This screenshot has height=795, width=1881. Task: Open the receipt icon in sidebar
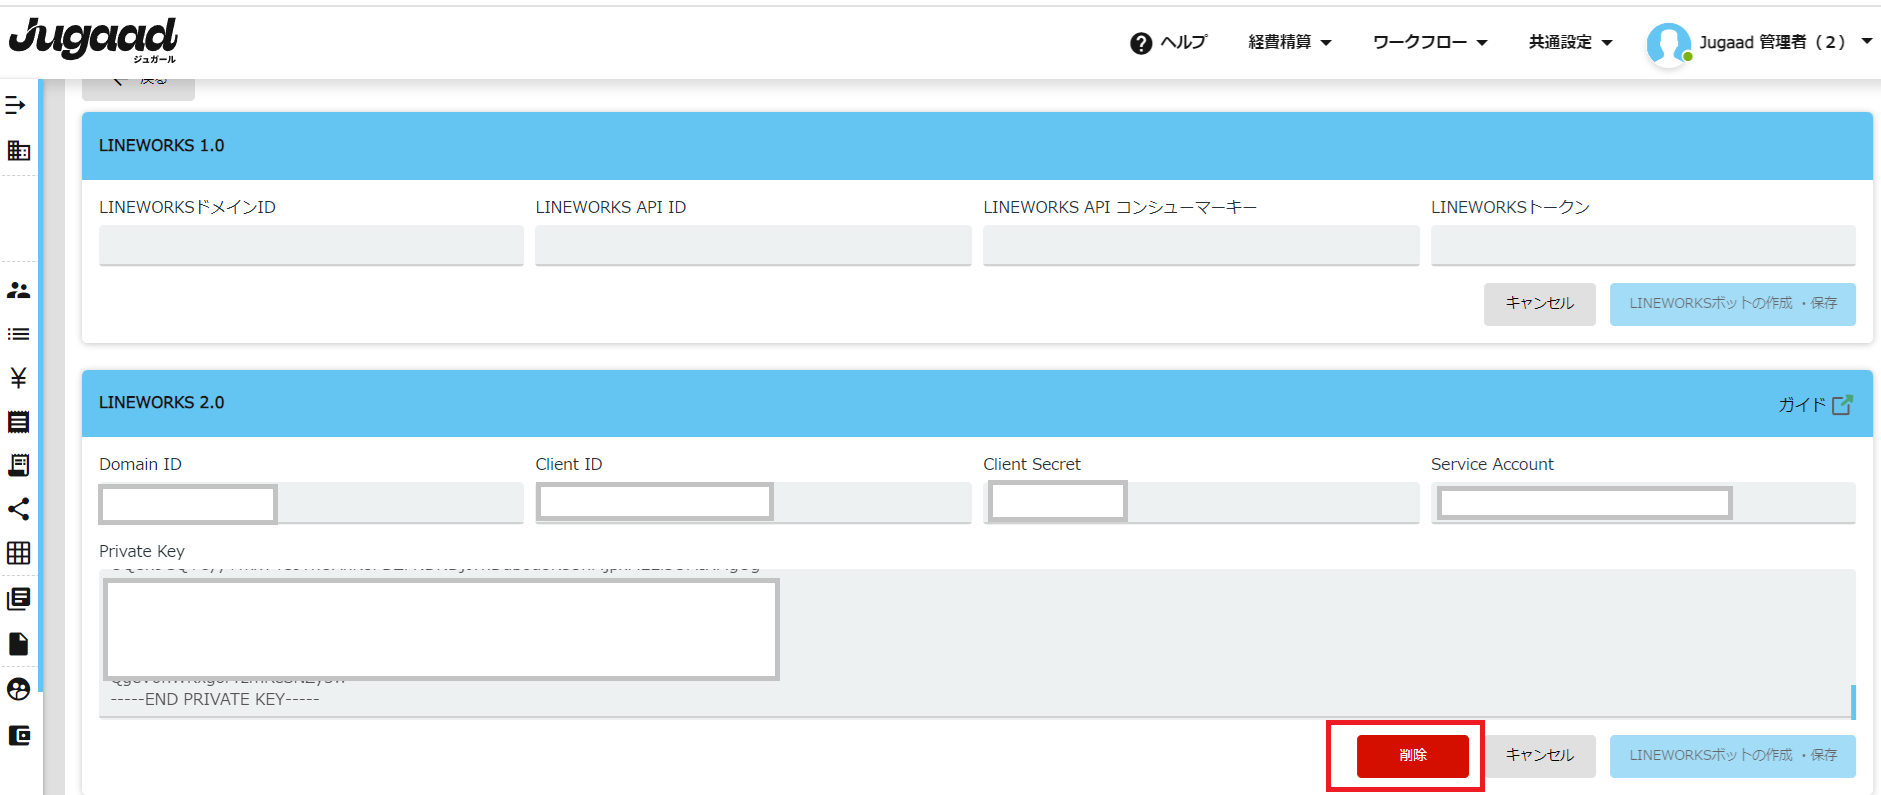[x=18, y=421]
